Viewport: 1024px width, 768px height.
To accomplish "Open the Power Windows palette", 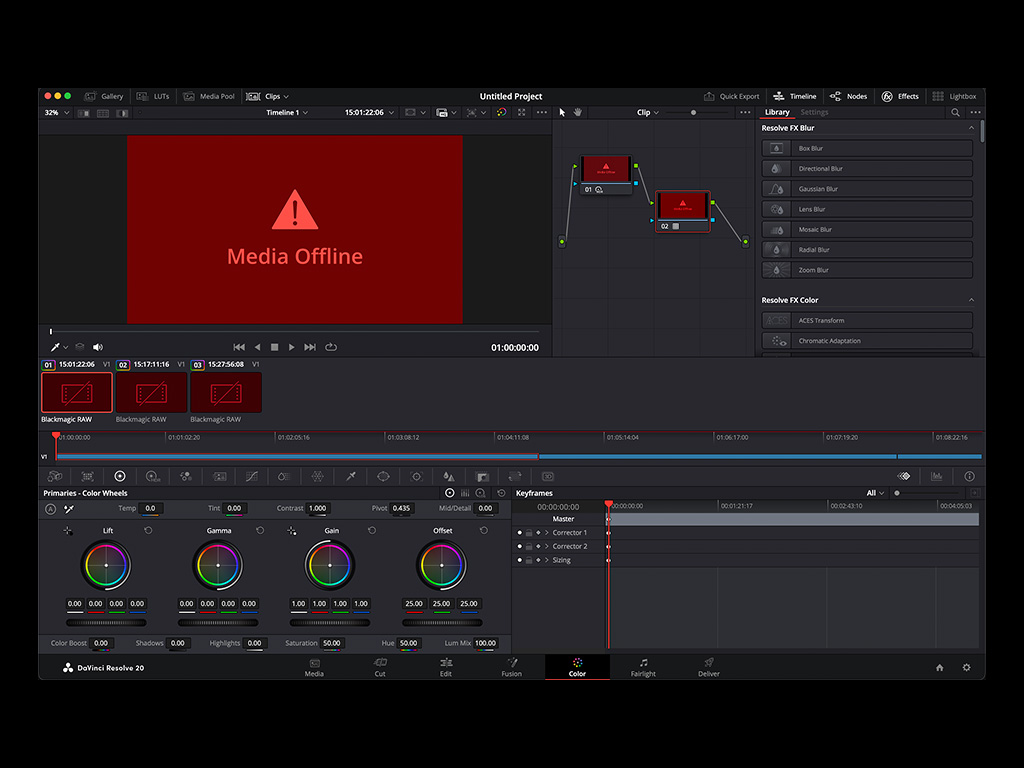I will tap(383, 476).
